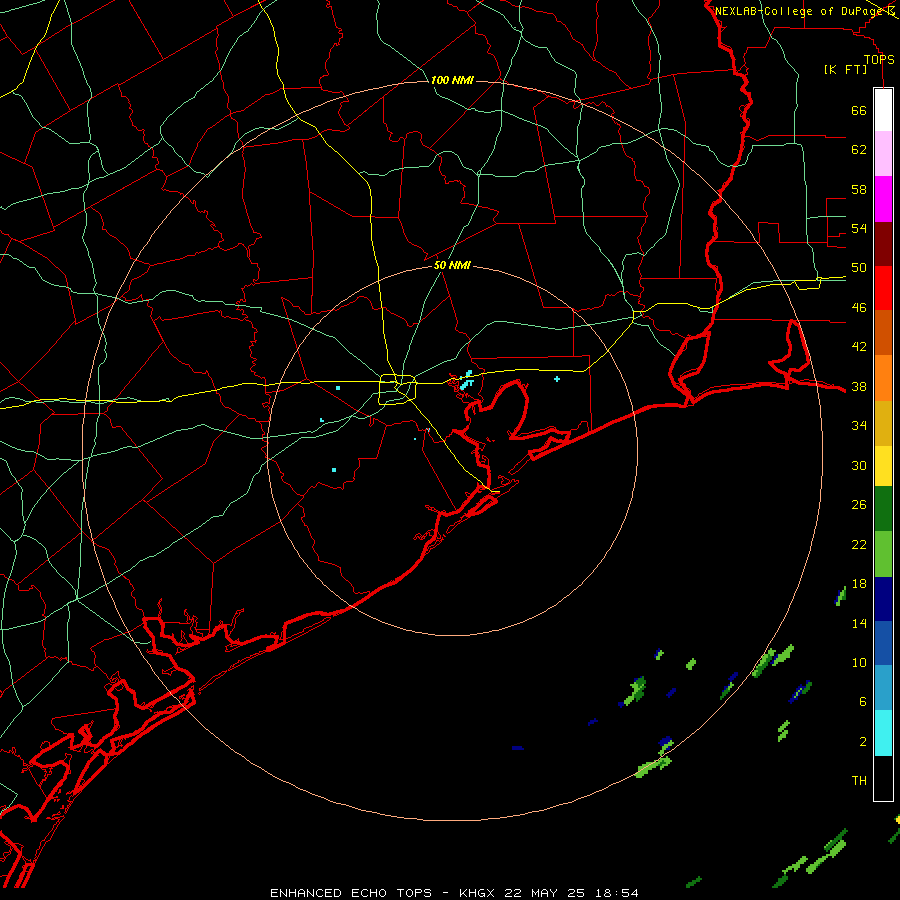This screenshot has width=900, height=900.
Task: Click the 2 legend value
Action: 863,742
